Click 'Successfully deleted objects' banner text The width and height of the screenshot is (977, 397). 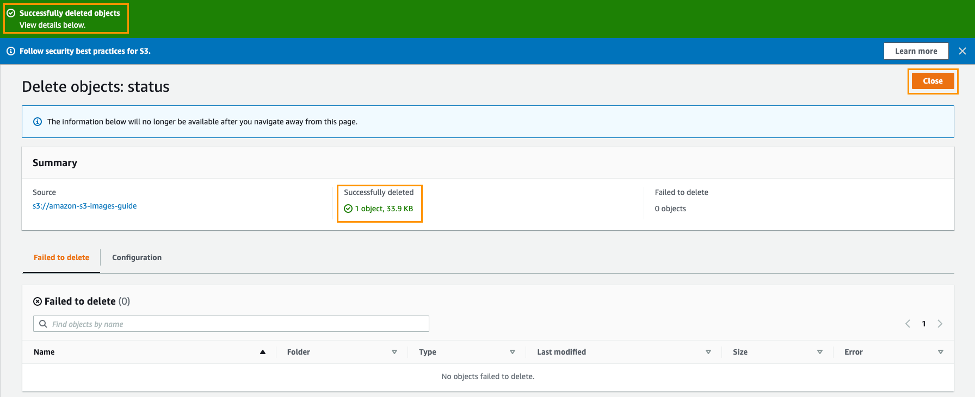tap(70, 13)
